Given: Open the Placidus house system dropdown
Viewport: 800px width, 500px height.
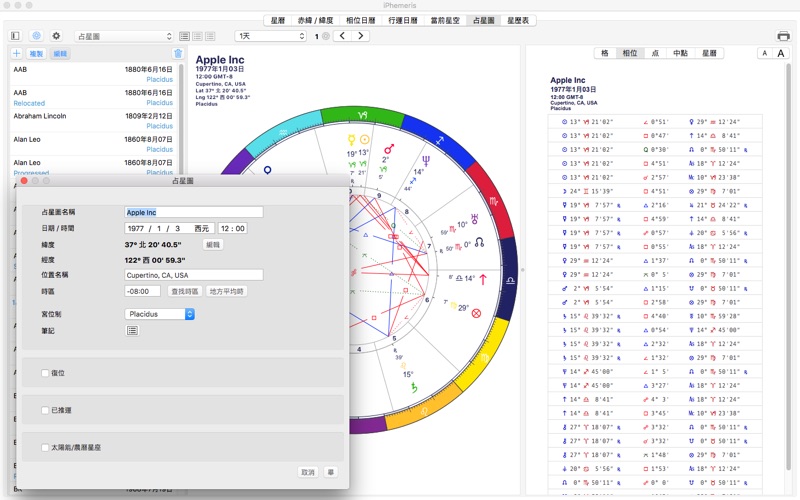Looking at the screenshot, I should click(x=160, y=314).
